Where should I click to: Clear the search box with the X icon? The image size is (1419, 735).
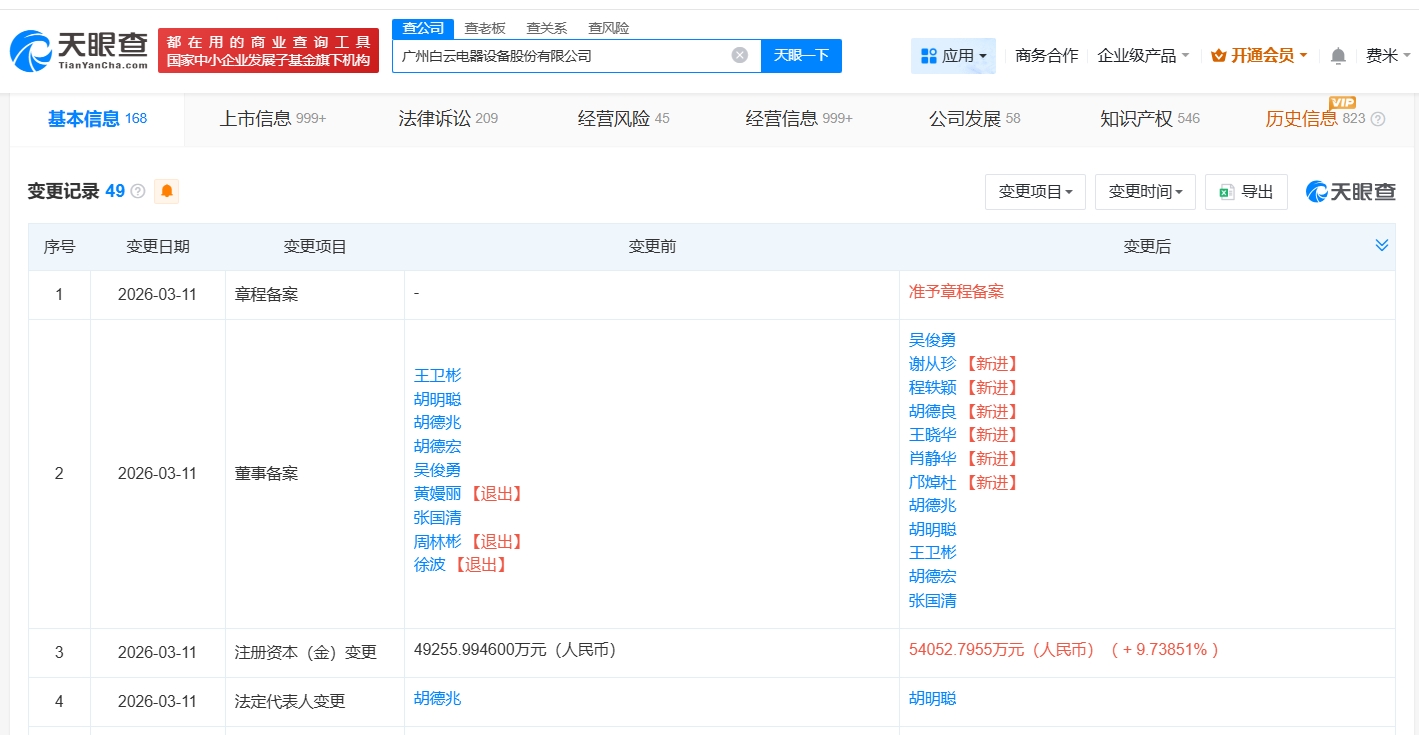coord(739,55)
